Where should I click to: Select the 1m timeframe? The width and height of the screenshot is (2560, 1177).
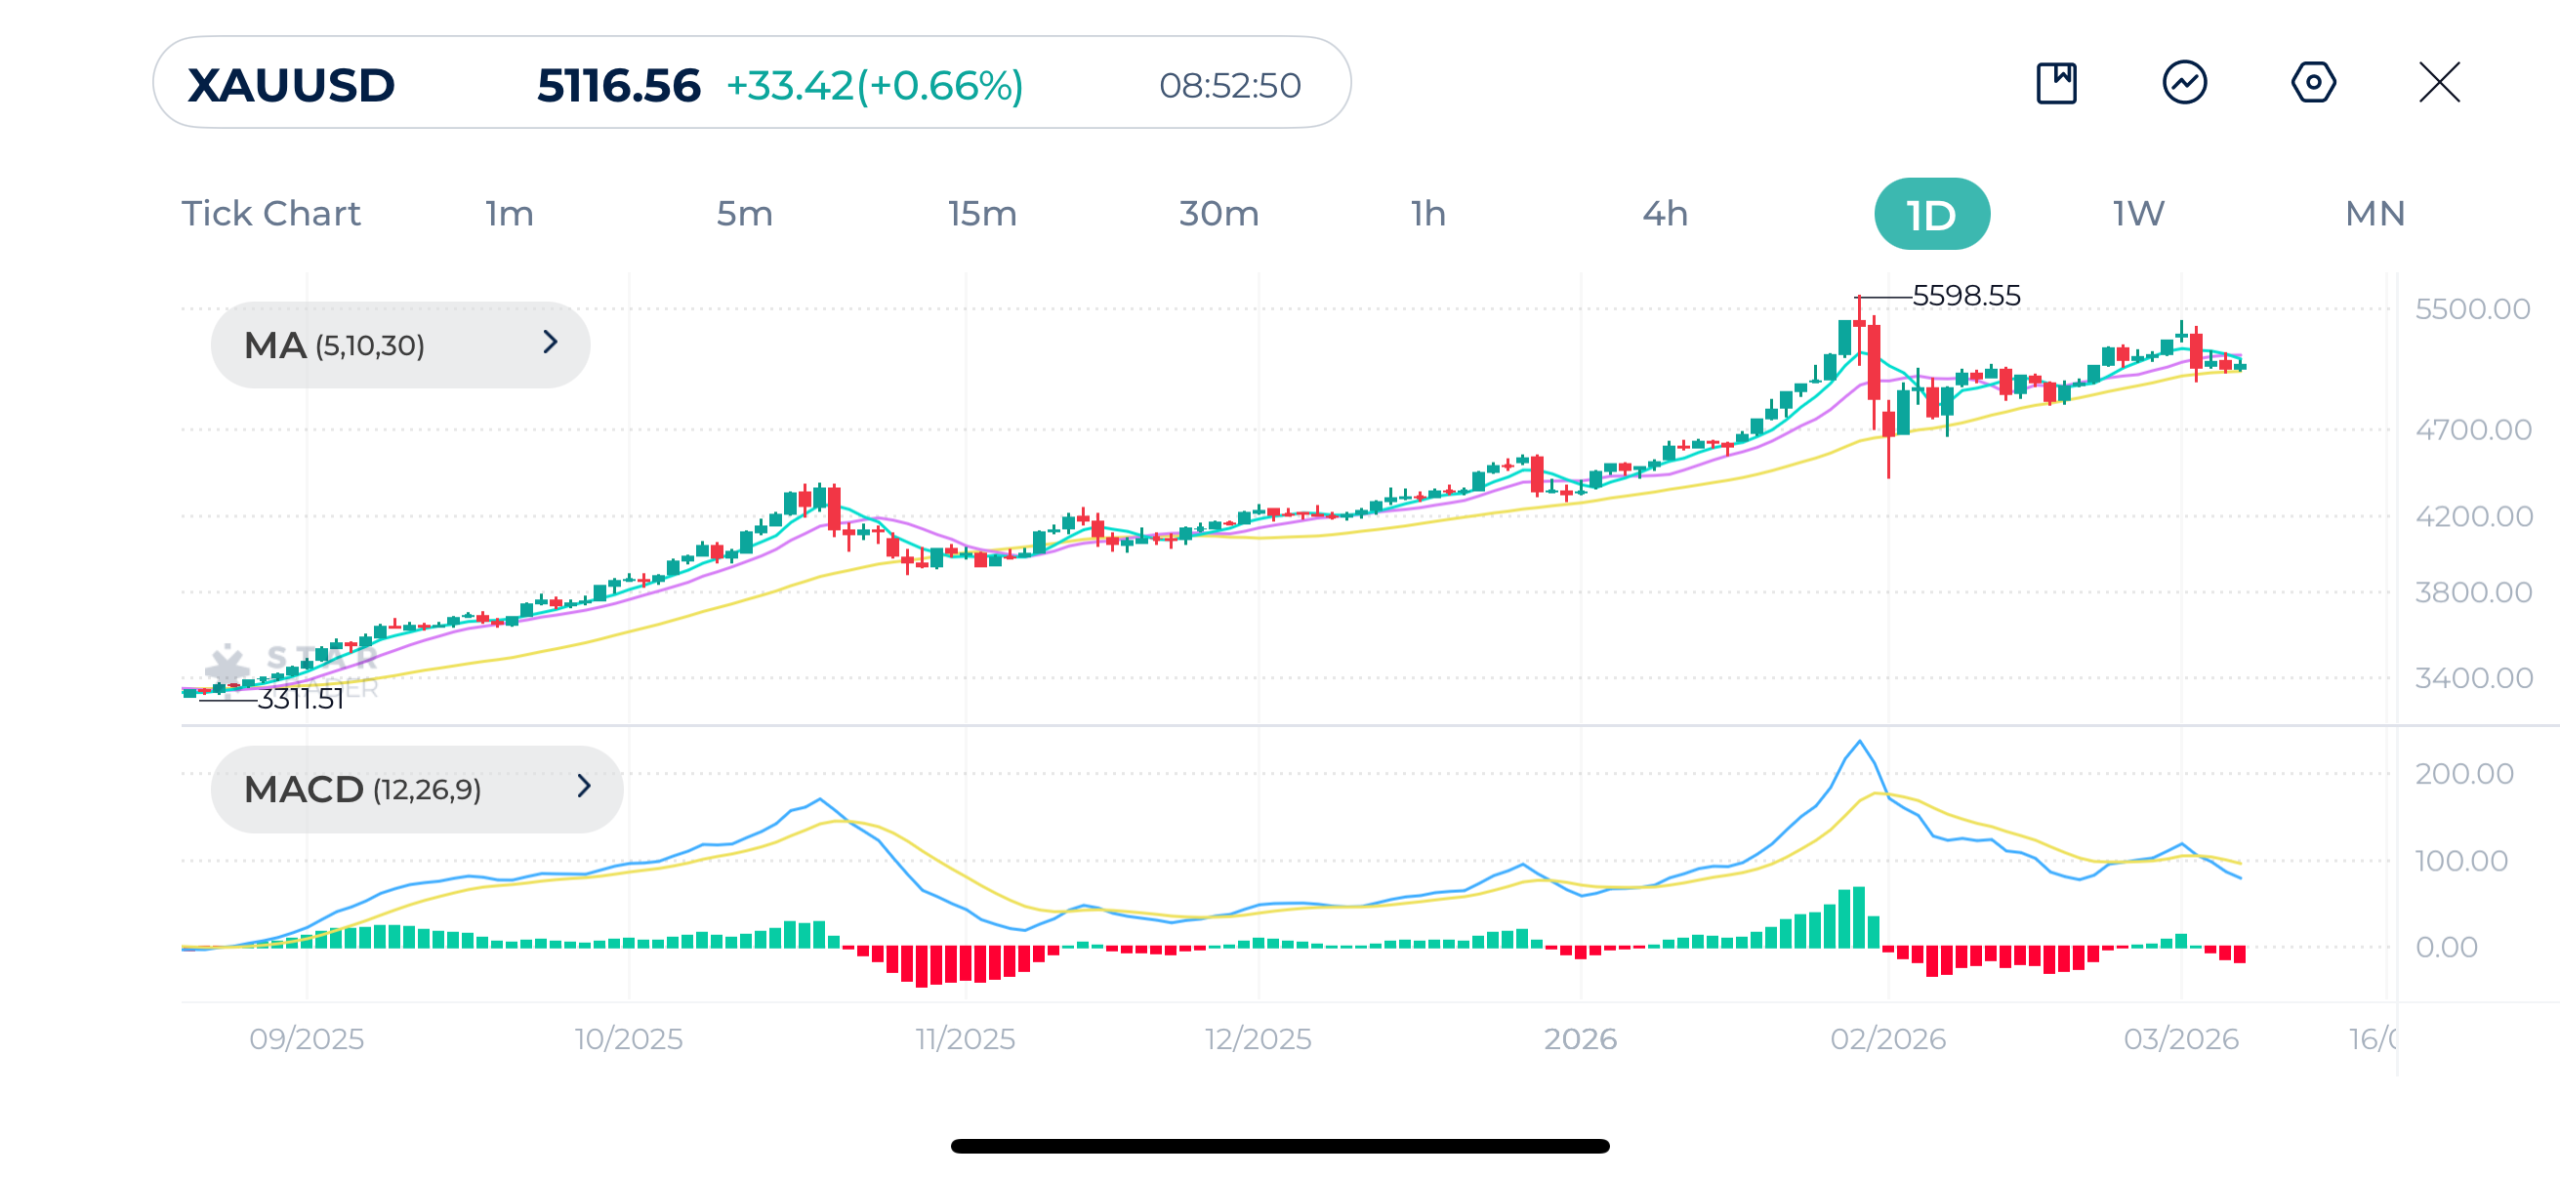[509, 214]
